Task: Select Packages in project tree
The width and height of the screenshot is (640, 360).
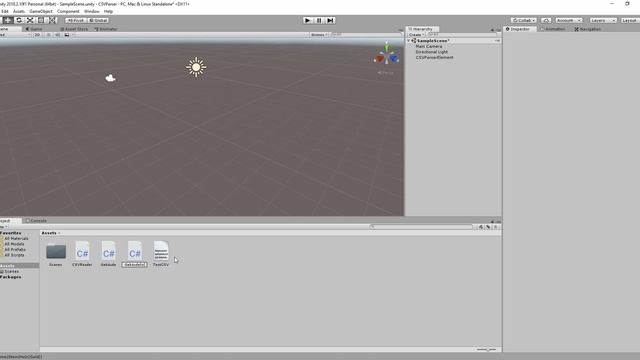Action: pyautogui.click(x=11, y=277)
